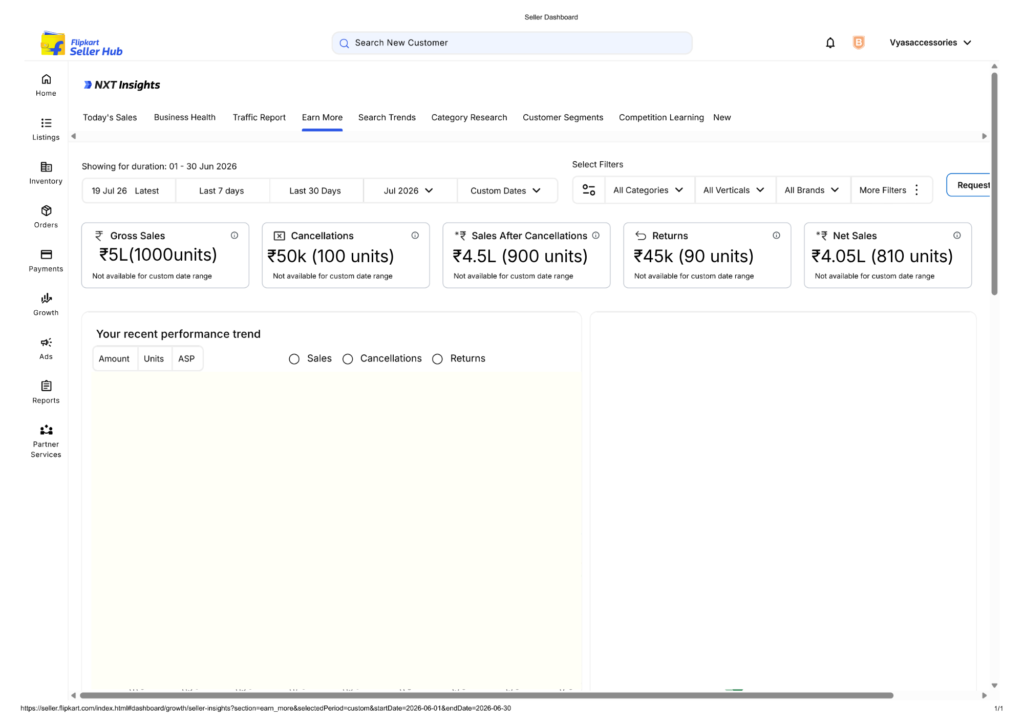This screenshot has width=1024, height=724.
Task: Click the vertical scrollbar down arrow
Action: coord(994,685)
